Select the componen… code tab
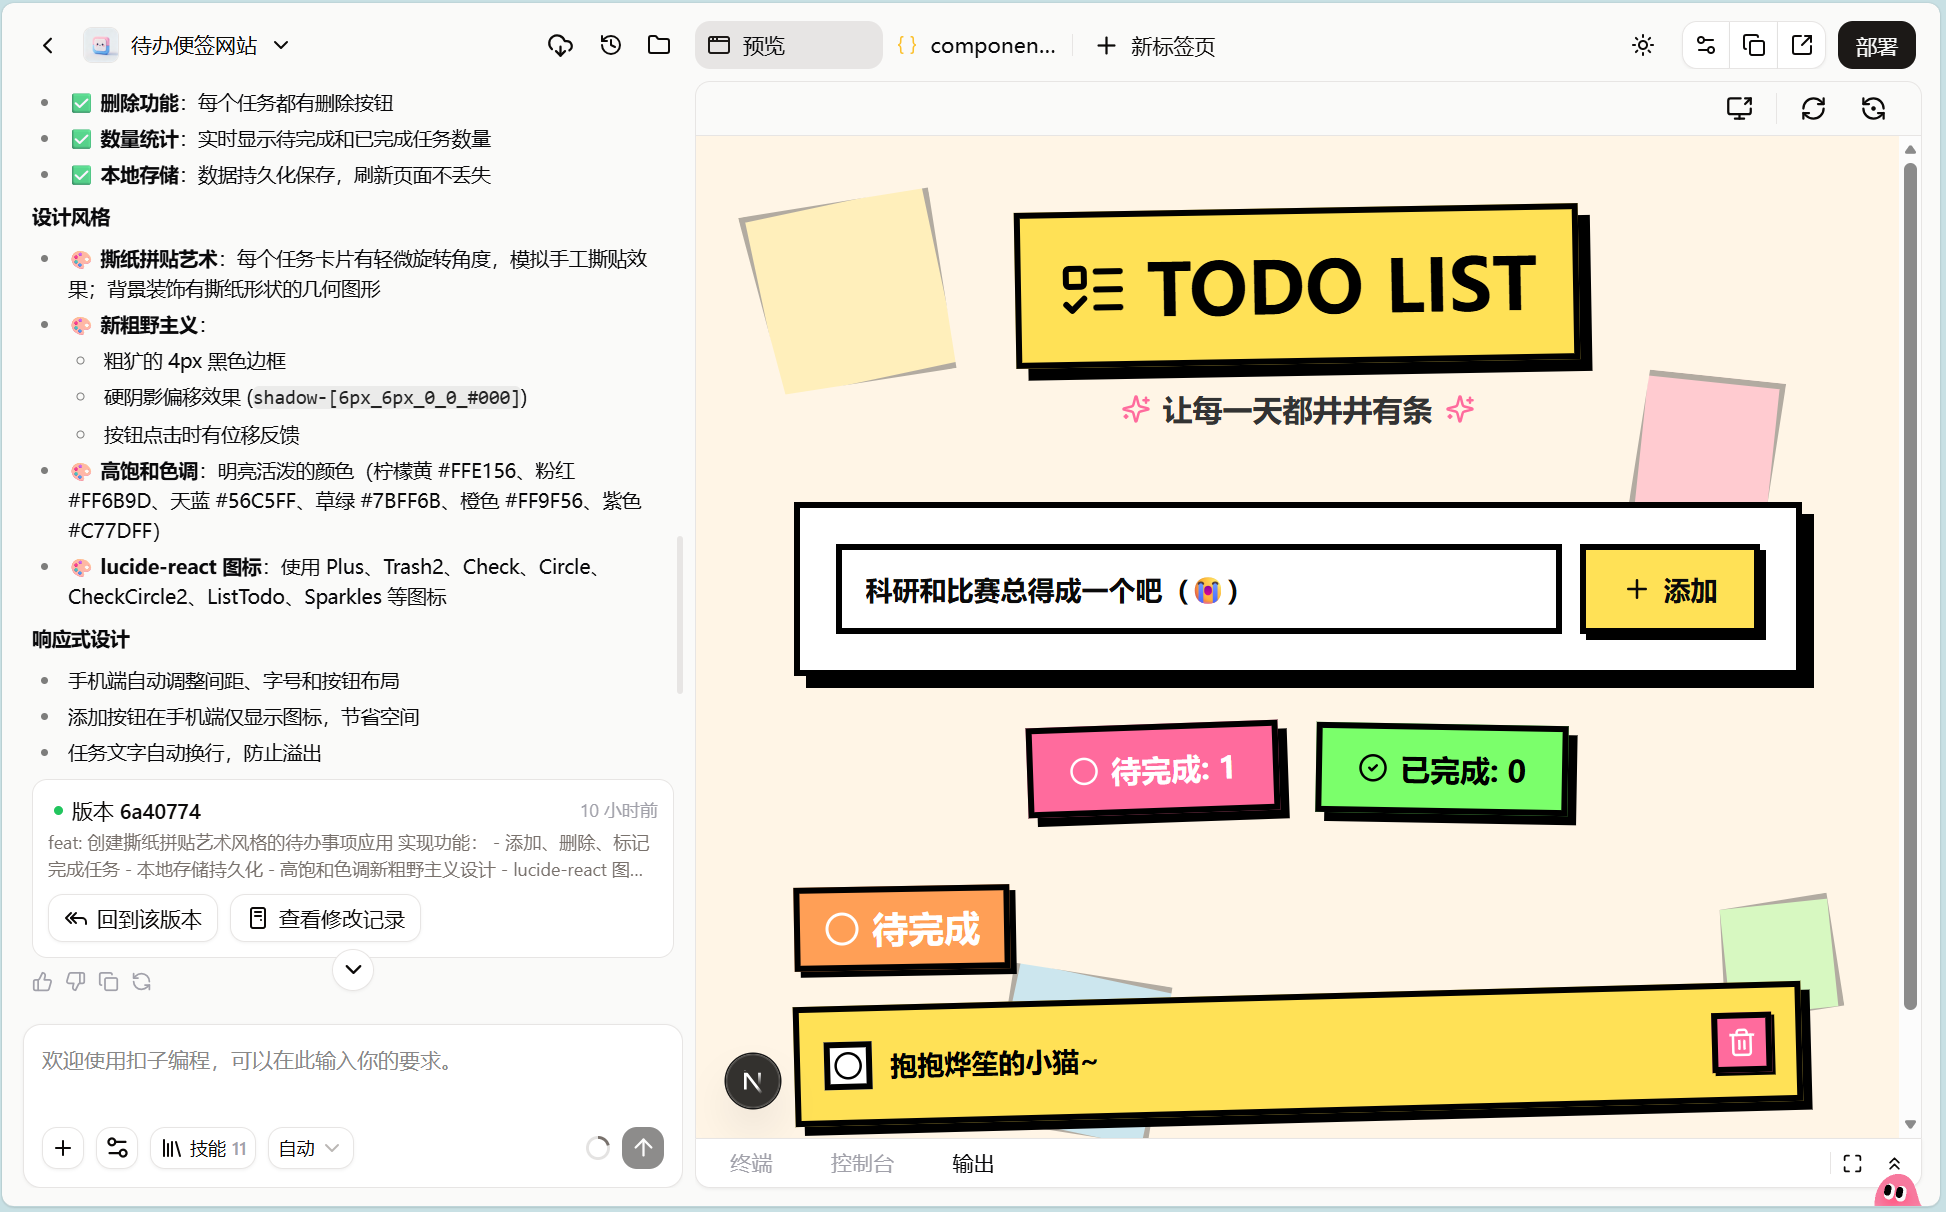 (978, 45)
